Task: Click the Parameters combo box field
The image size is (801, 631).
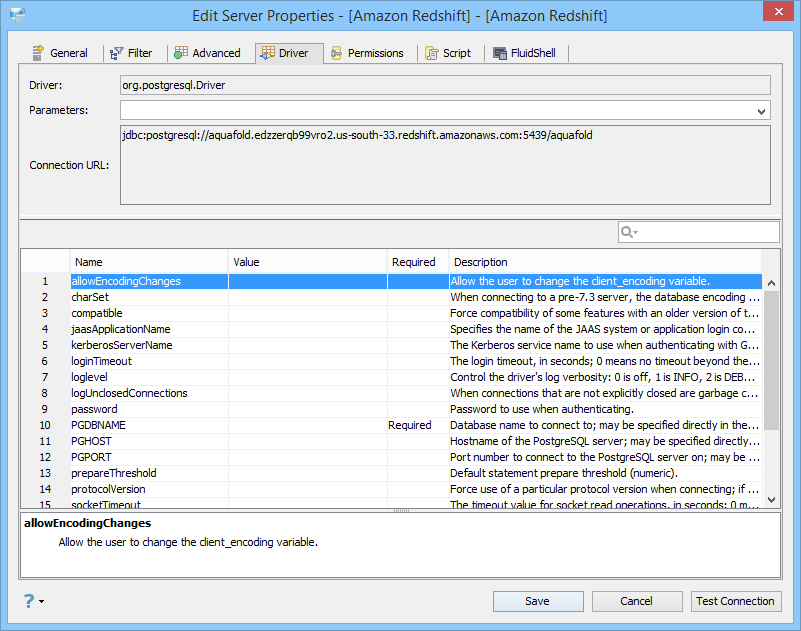Action: [x=445, y=110]
